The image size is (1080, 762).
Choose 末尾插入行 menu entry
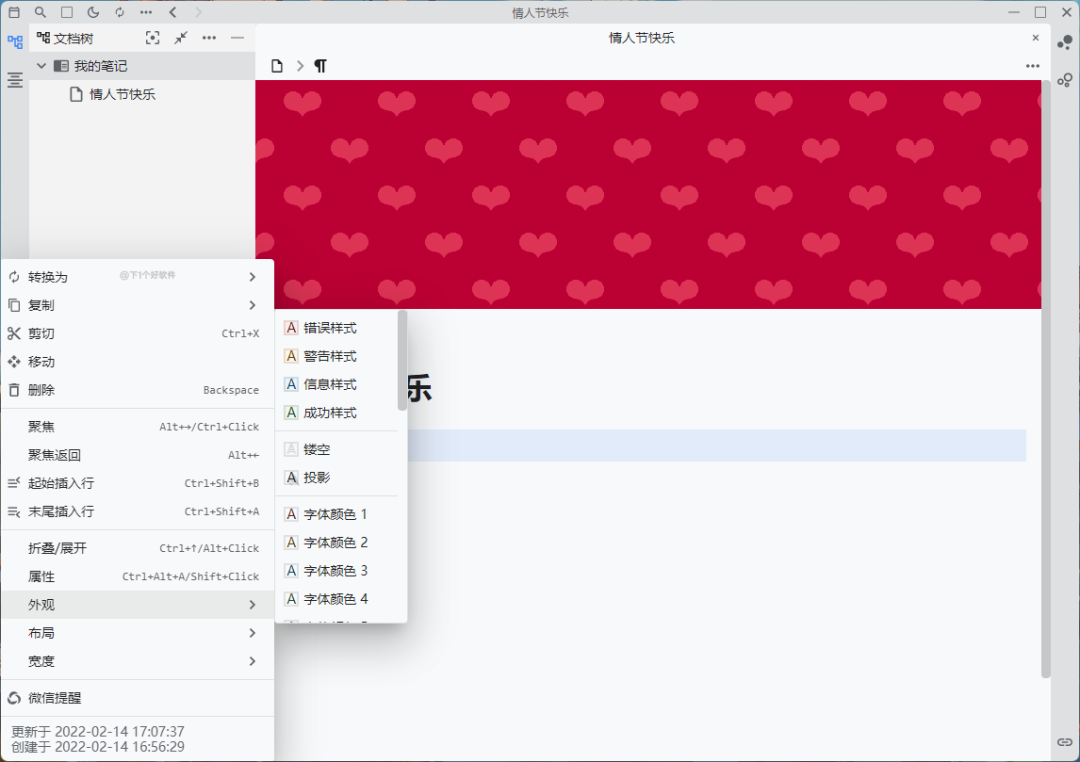137,511
